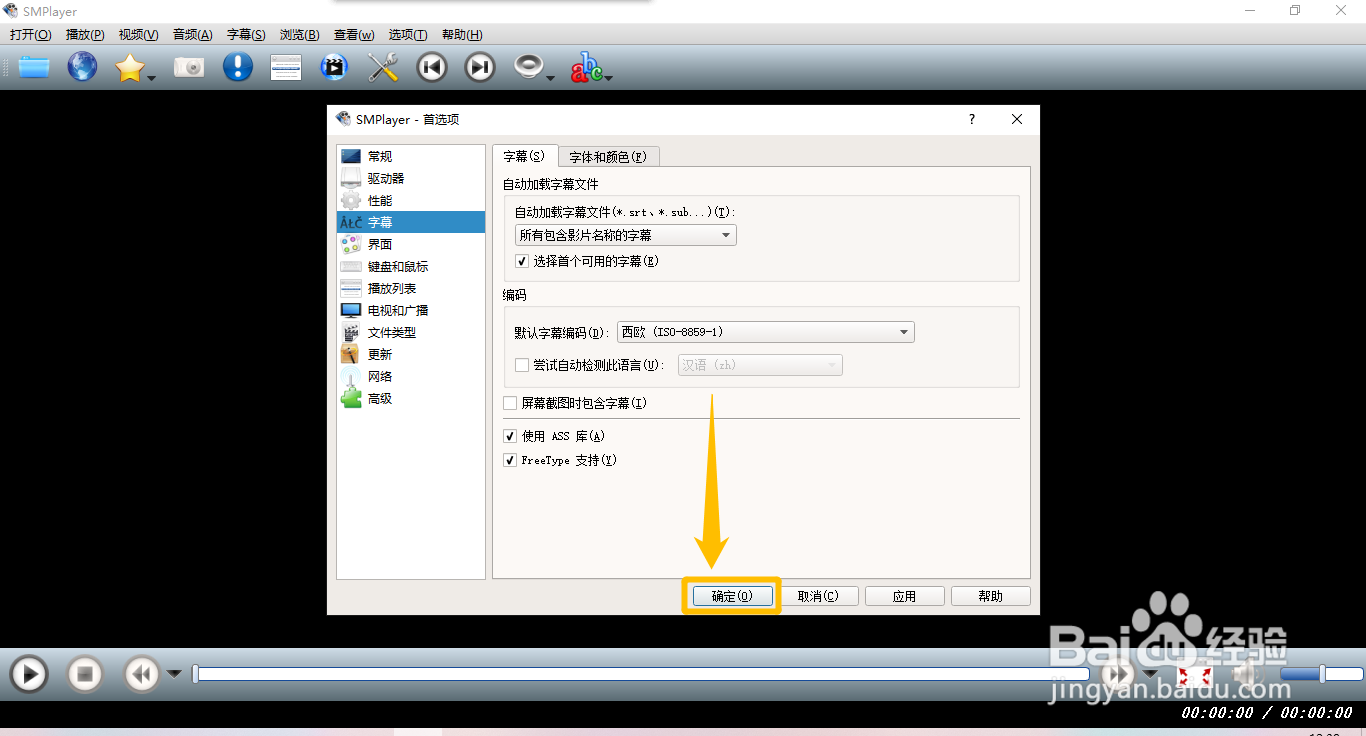Click the abc subtitle toolbar icon

586,68
